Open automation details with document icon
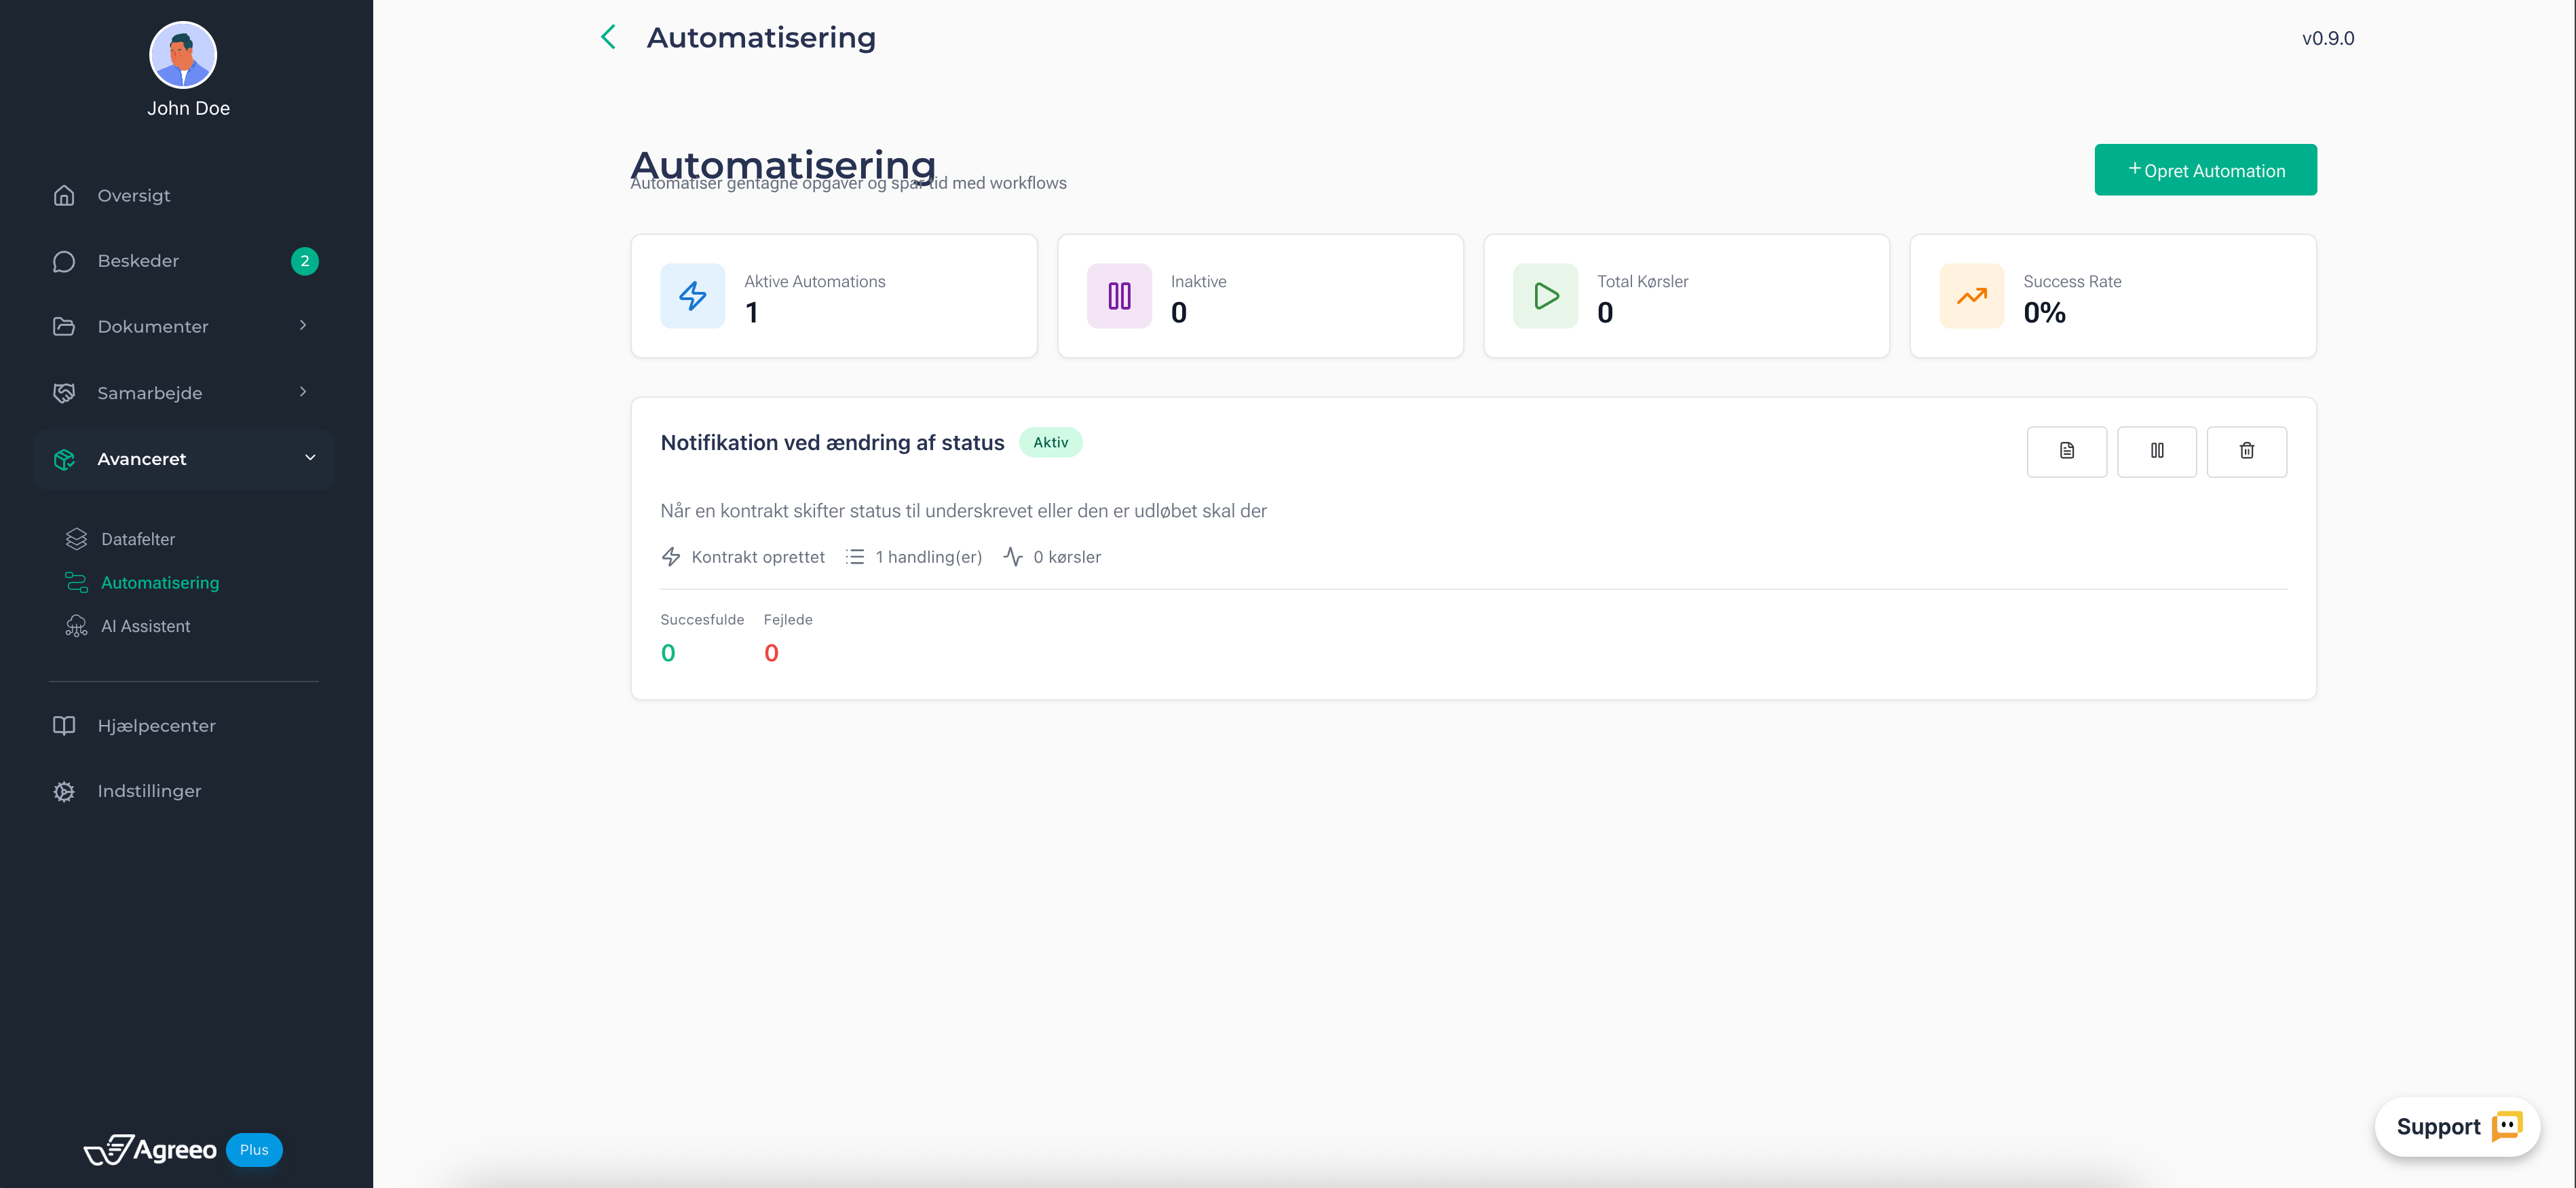The width and height of the screenshot is (2576, 1188). [2066, 451]
